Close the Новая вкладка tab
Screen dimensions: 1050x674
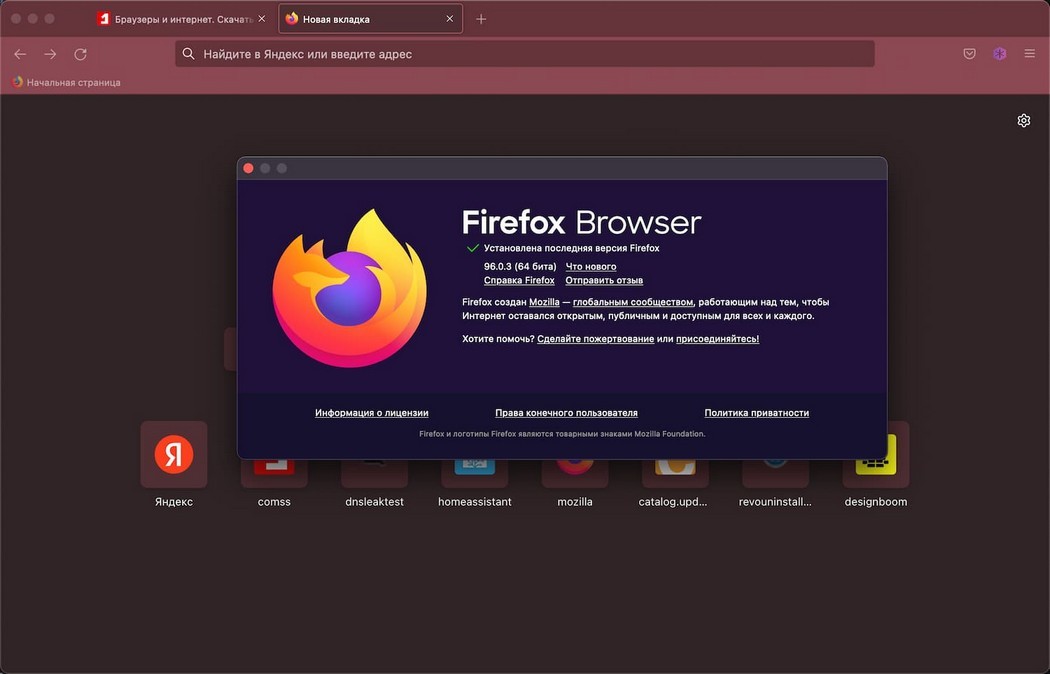point(450,19)
